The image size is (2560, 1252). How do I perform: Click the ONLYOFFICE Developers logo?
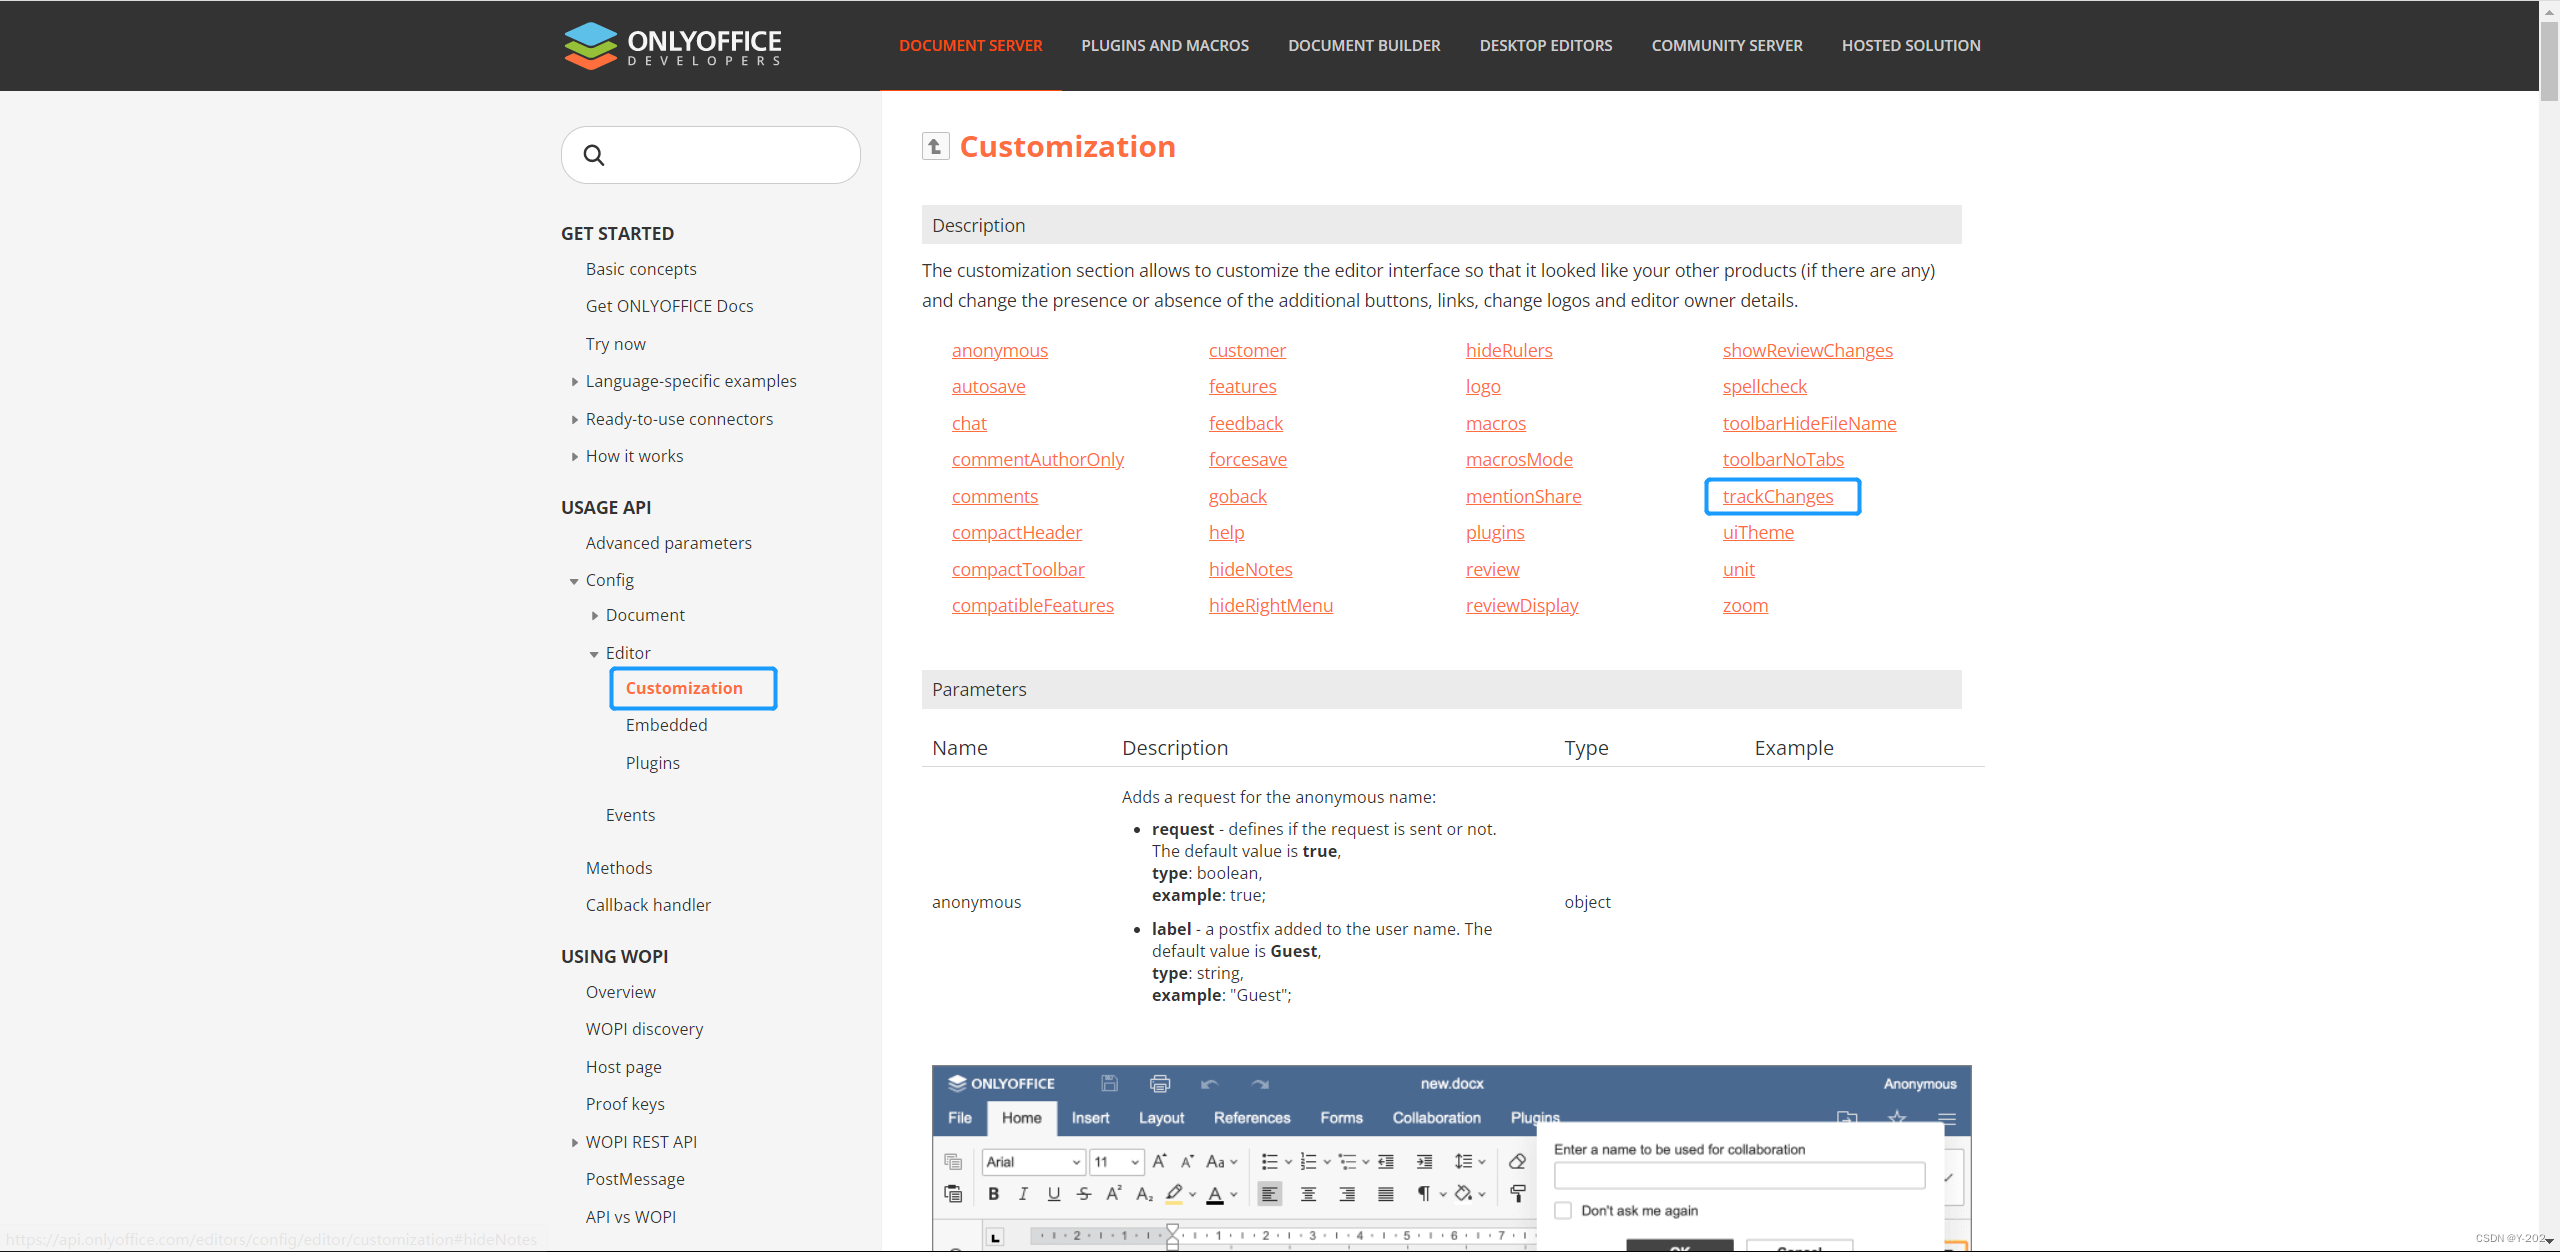coord(672,45)
